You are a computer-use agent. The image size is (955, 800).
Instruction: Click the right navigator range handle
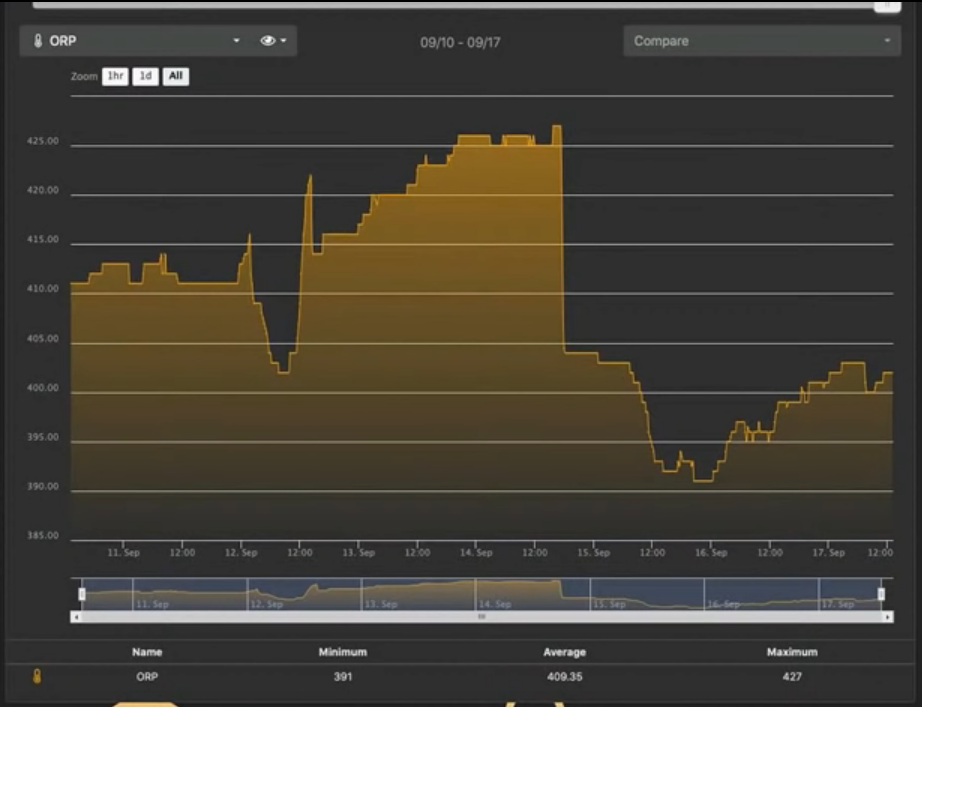pos(881,594)
